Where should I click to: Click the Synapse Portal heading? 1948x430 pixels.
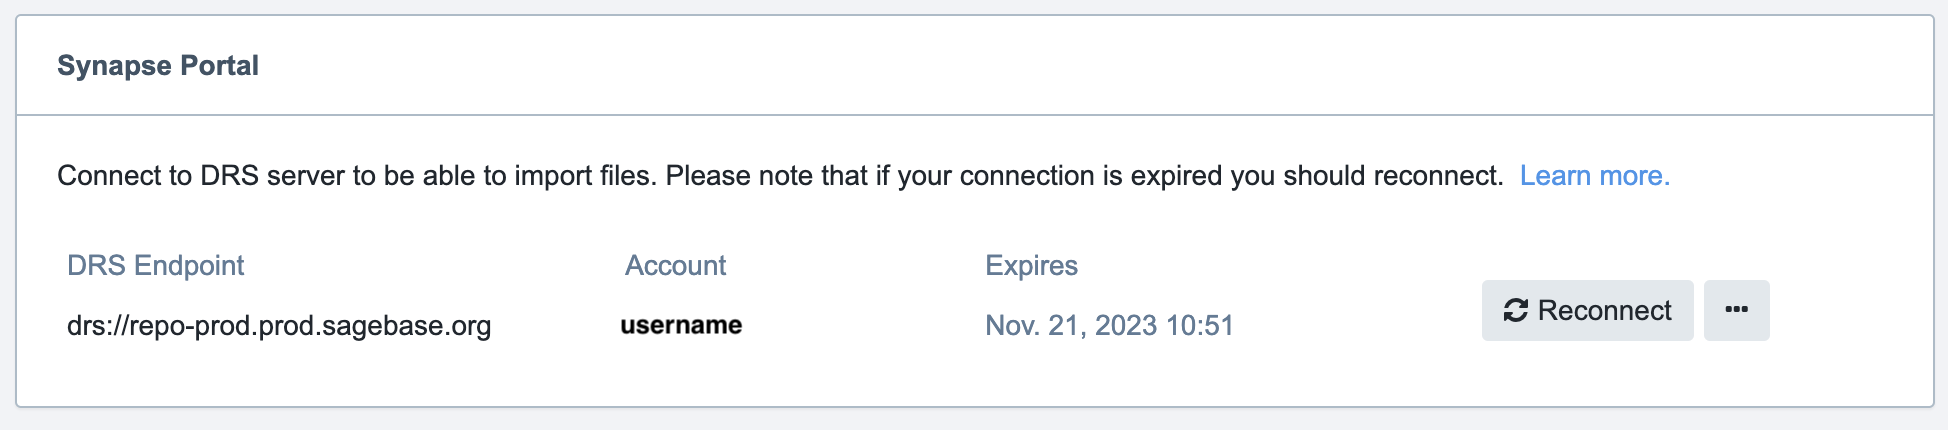pyautogui.click(x=158, y=66)
